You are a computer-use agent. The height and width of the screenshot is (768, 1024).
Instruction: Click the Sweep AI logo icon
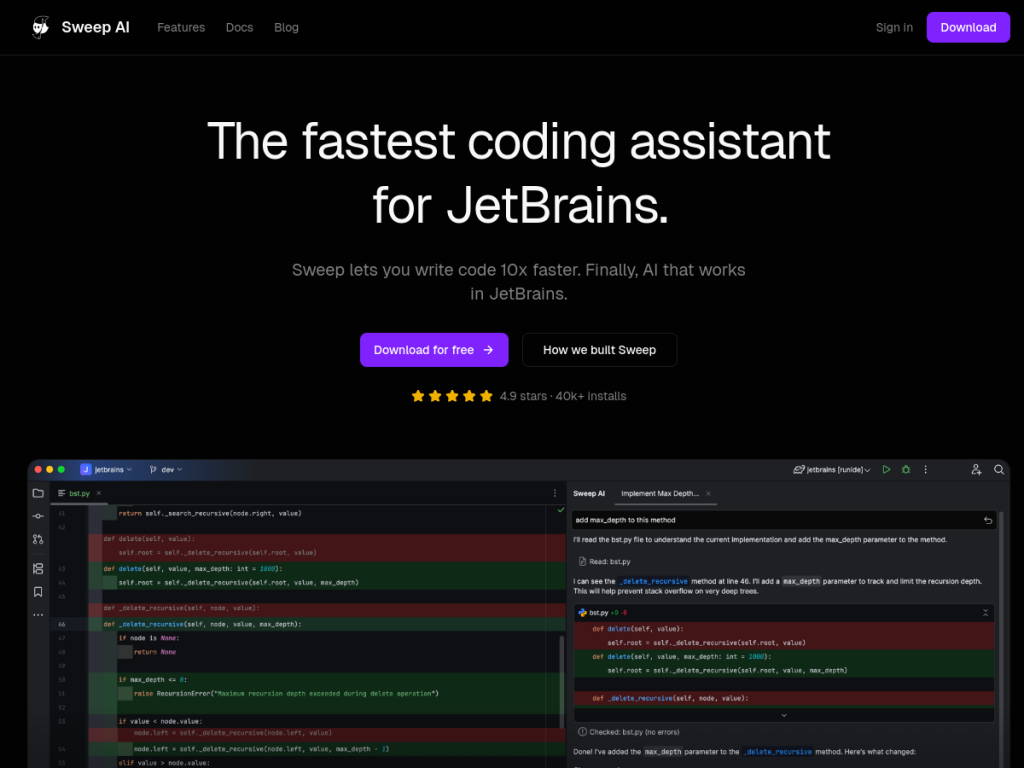(40, 27)
